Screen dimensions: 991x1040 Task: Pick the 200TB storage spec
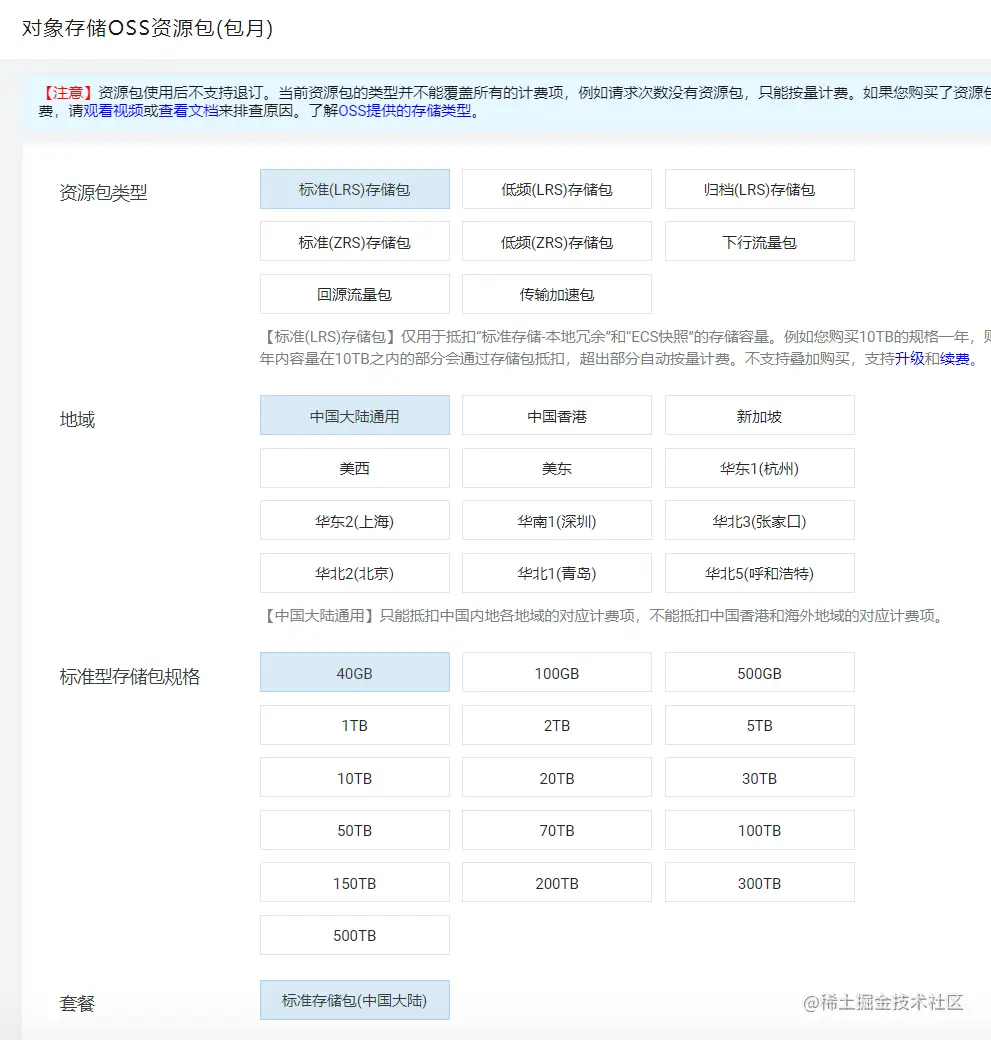(x=557, y=883)
